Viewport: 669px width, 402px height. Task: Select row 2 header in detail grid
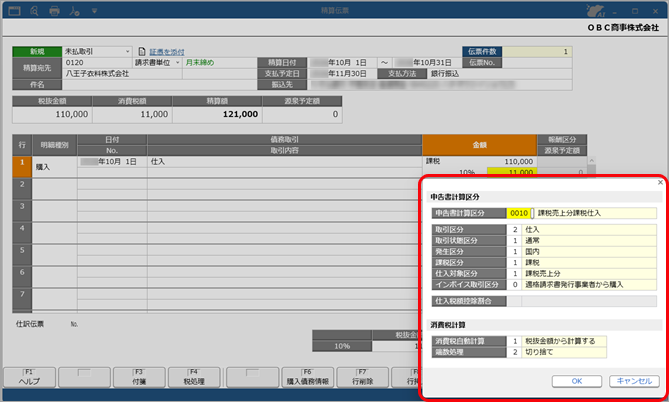coord(22,189)
